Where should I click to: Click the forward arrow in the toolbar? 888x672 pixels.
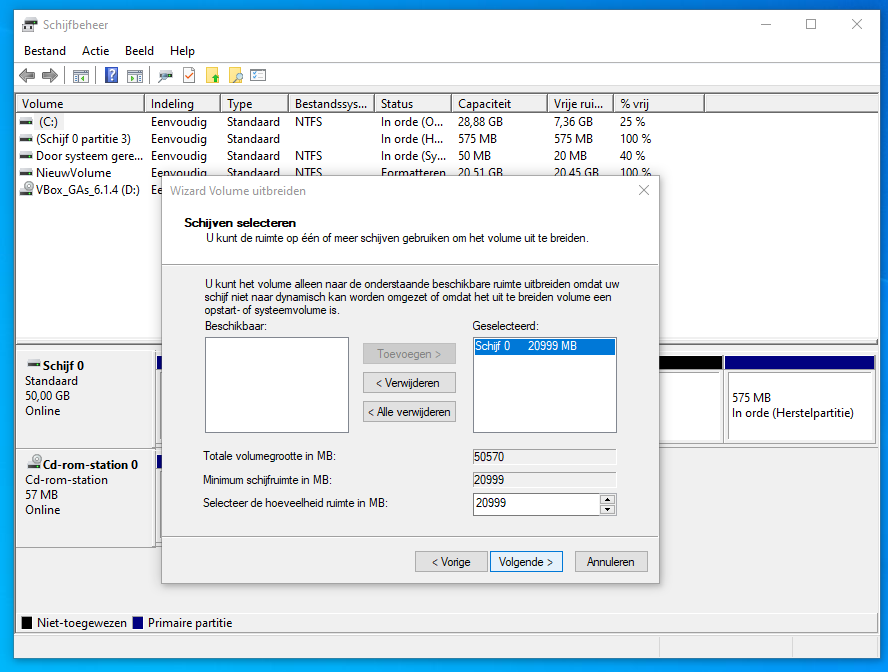49,76
